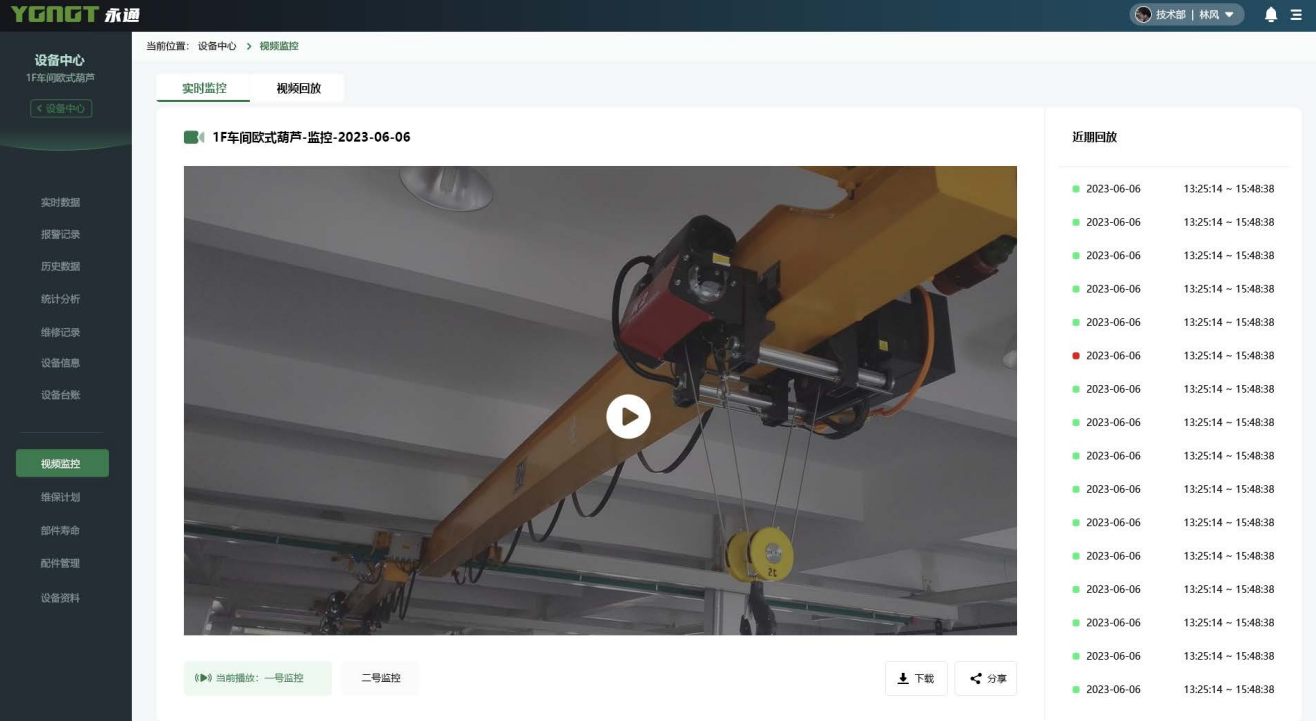Screen dimensions: 1316x721
Task: Go back via 设备中心 sidebar button
Action: point(61,108)
